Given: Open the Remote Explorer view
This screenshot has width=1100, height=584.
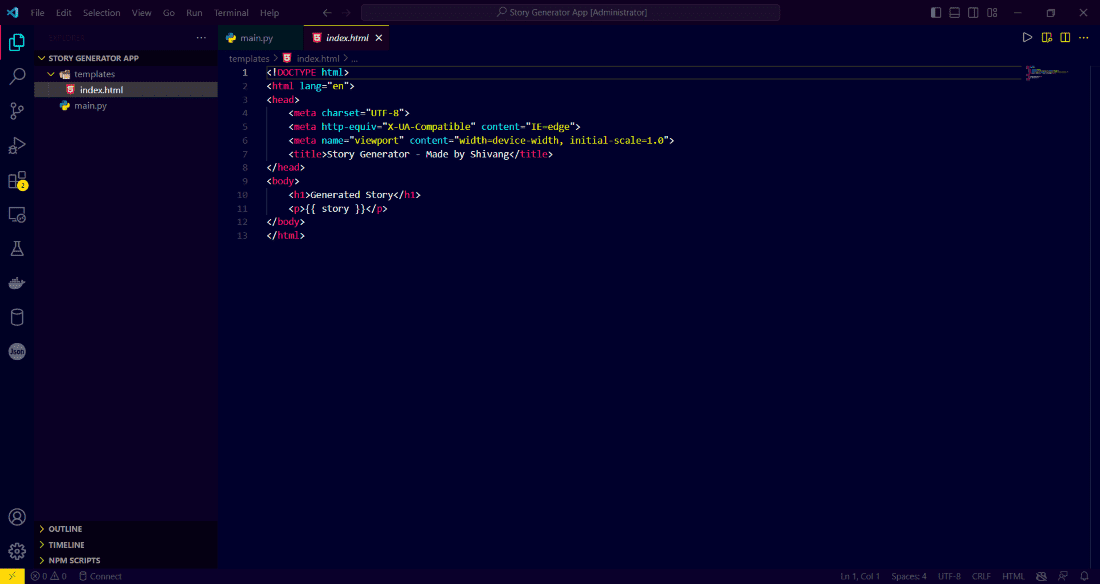Looking at the screenshot, I should click(17, 215).
